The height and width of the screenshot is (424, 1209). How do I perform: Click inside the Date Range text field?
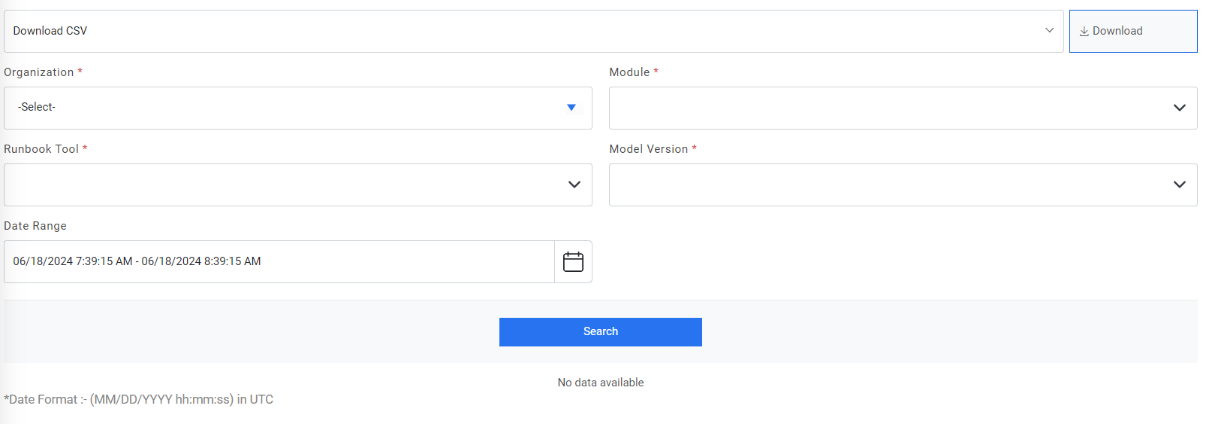point(278,262)
